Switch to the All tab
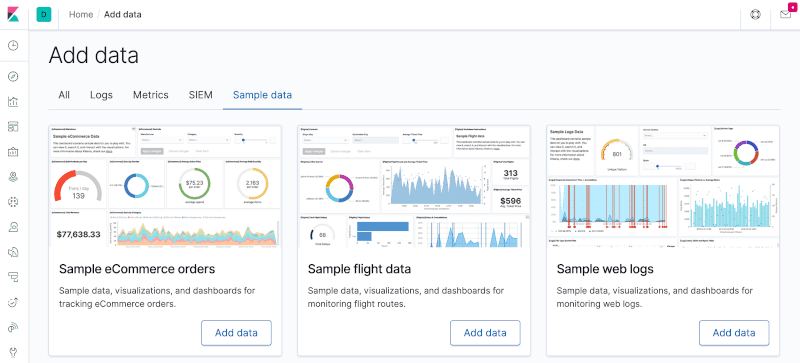Screen dimensions: 800x363 pyautogui.click(x=64, y=95)
